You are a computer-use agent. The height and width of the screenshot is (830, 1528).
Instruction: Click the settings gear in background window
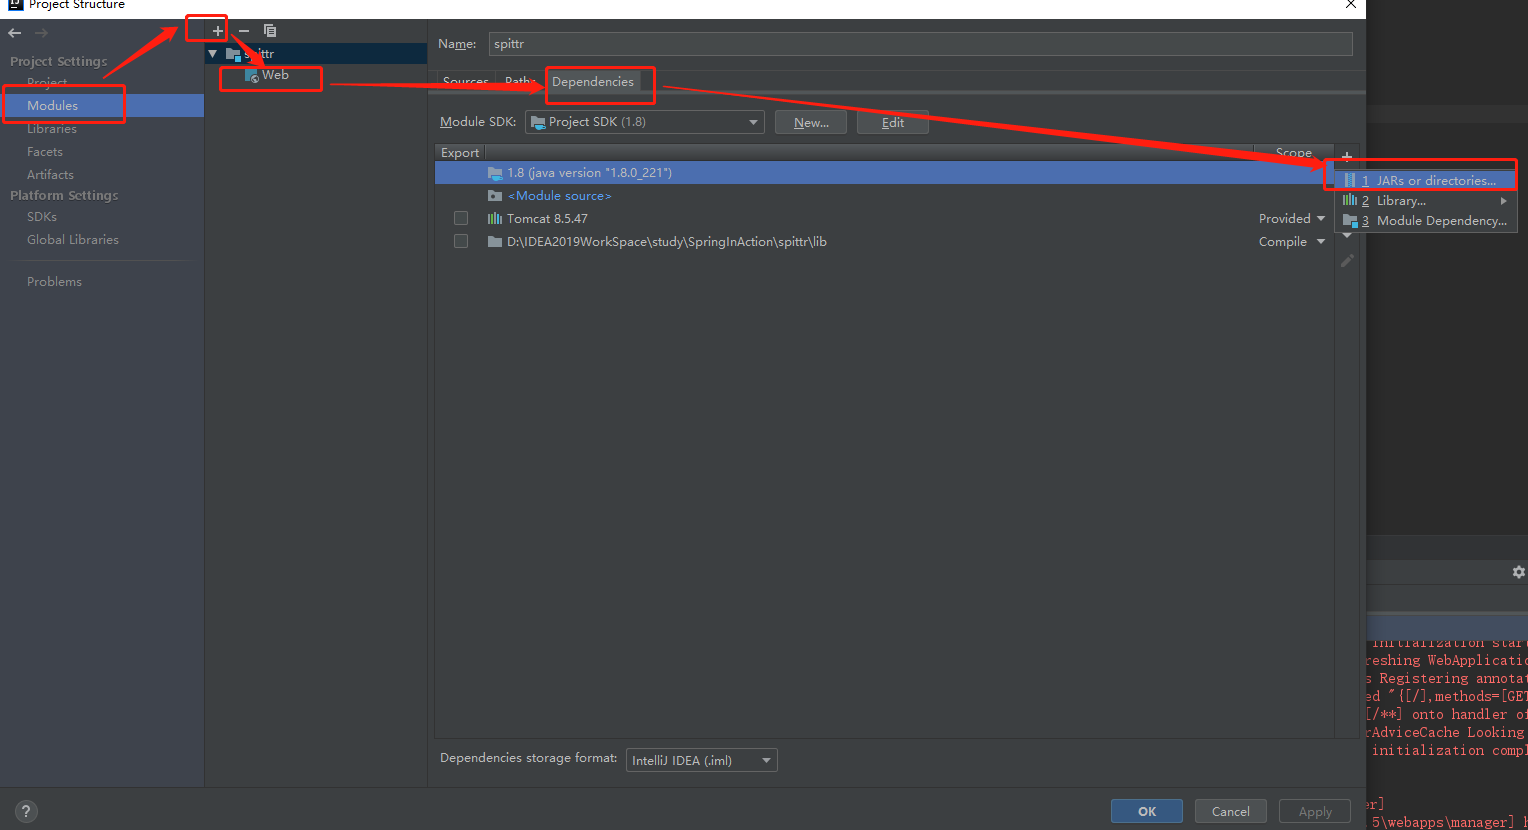(x=1519, y=572)
